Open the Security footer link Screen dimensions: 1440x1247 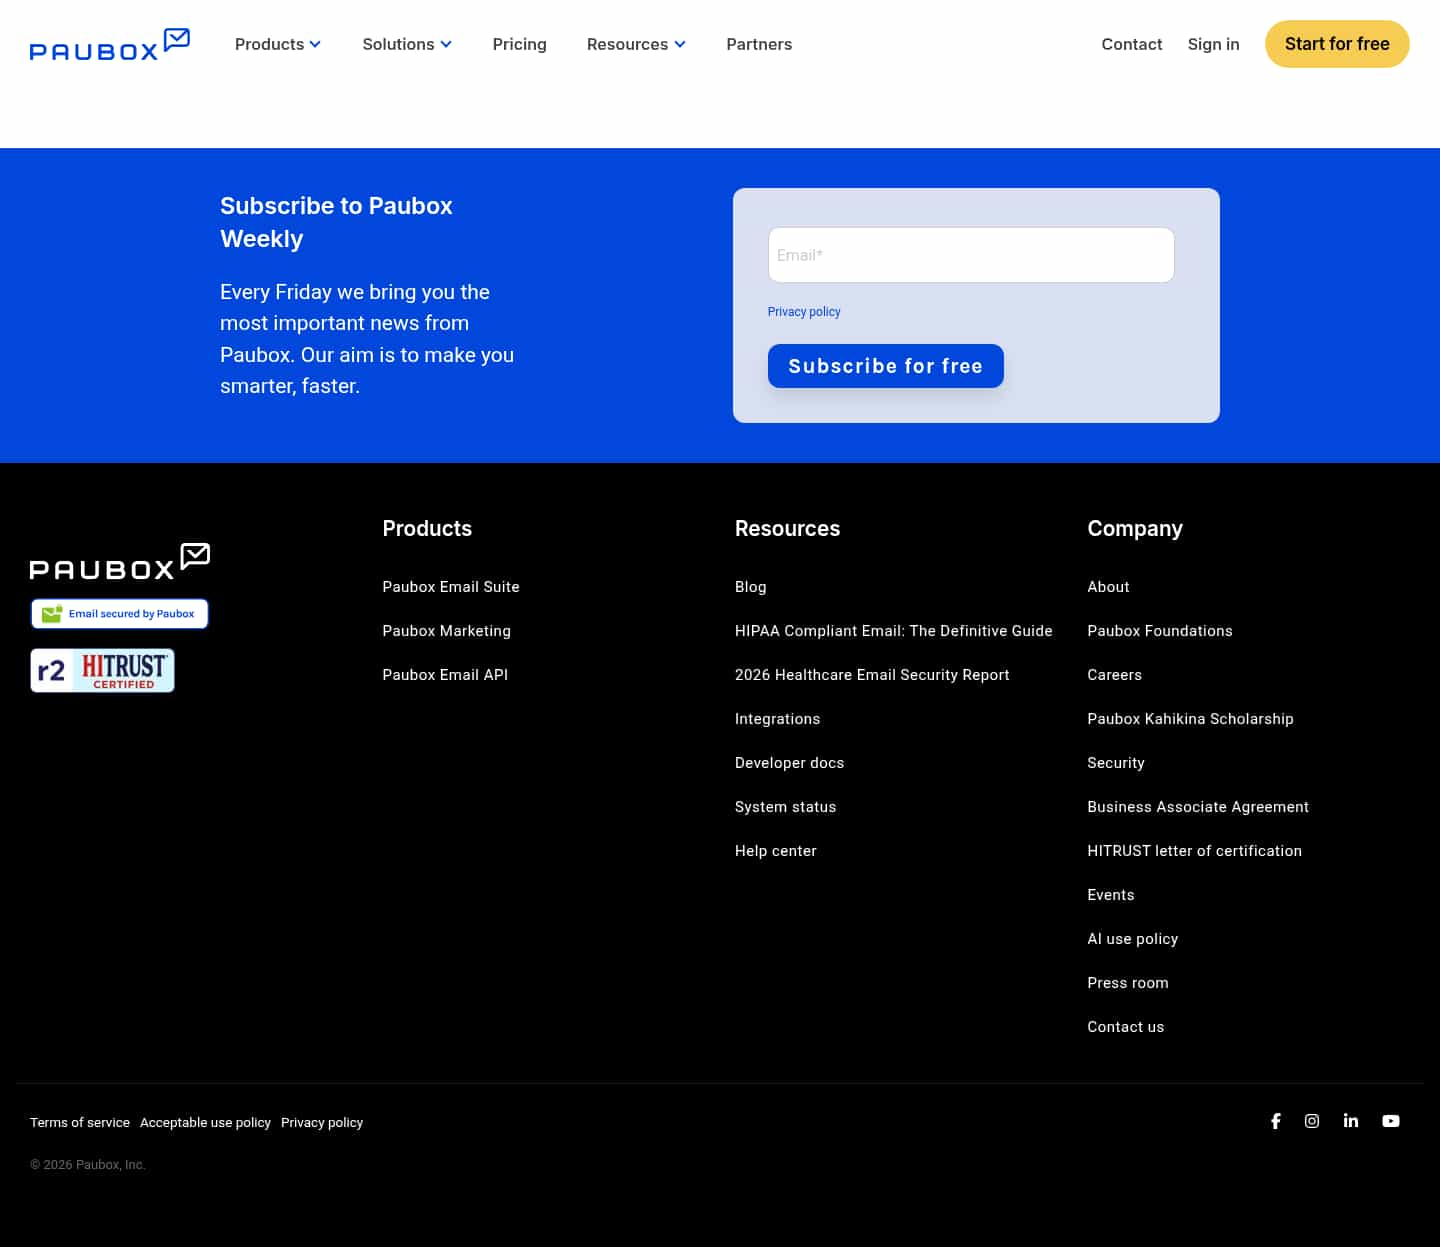point(1116,763)
